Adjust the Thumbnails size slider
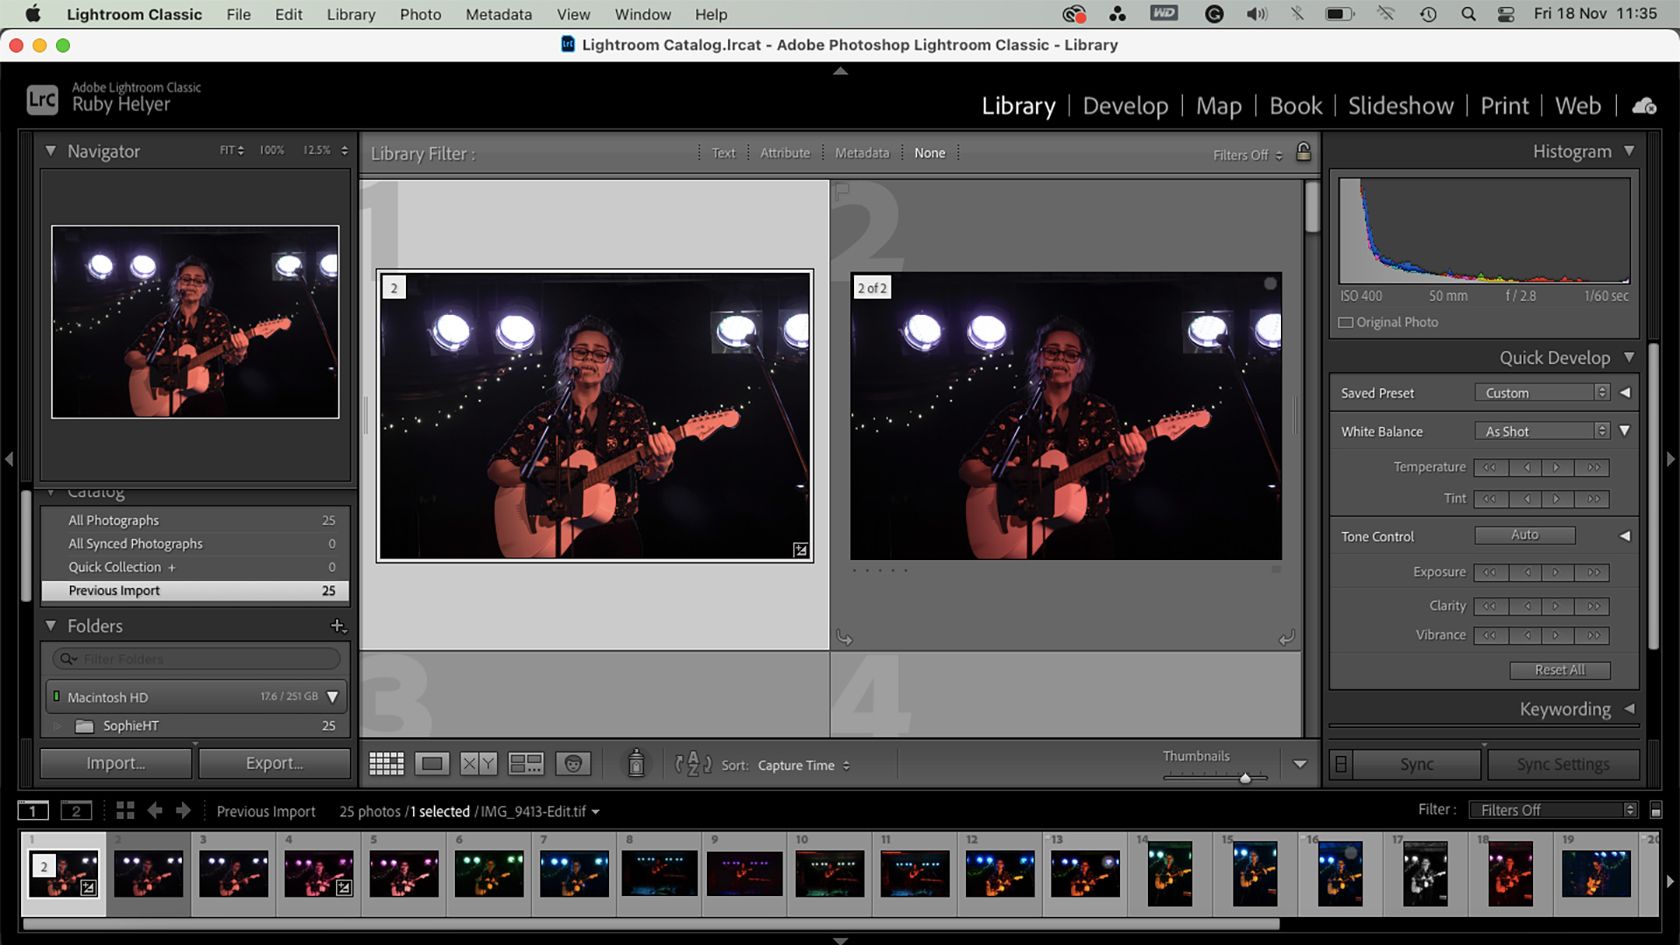The width and height of the screenshot is (1680, 945). point(1245,777)
